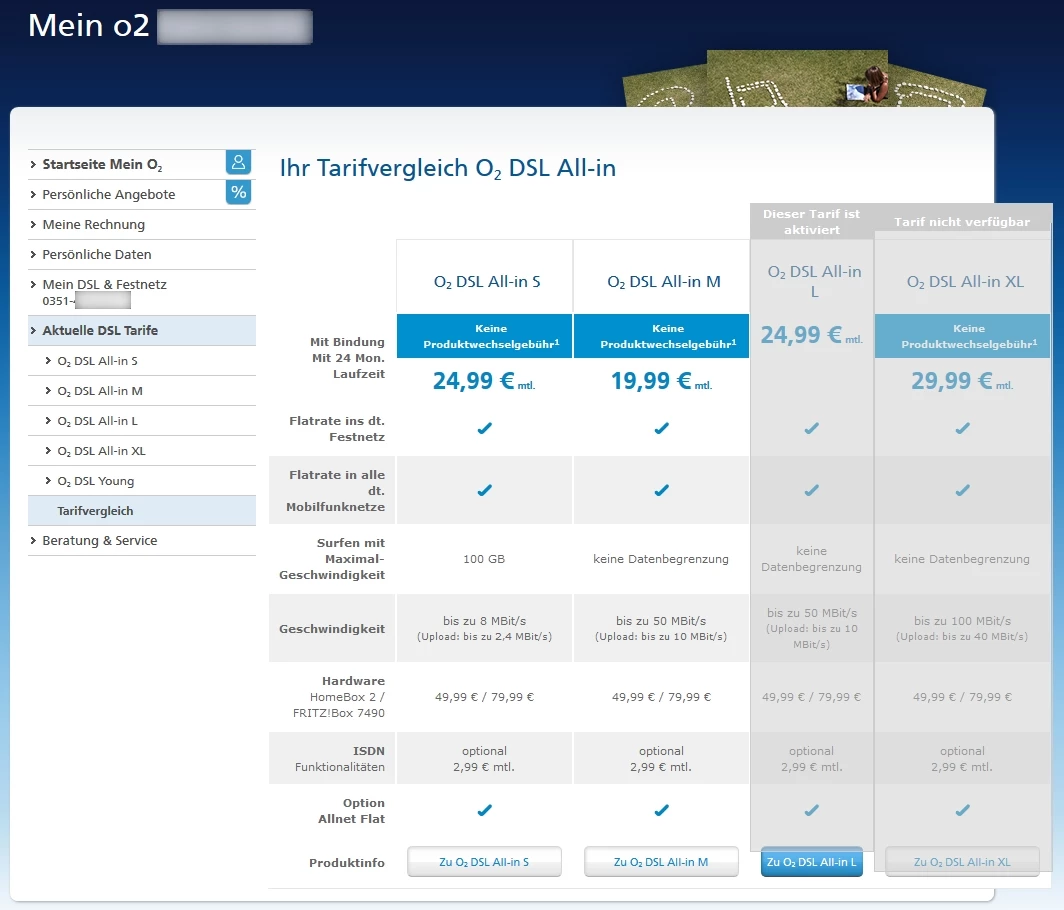1064x910 pixels.
Task: Click O2 DSL All-in L column heading
Action: [814, 281]
